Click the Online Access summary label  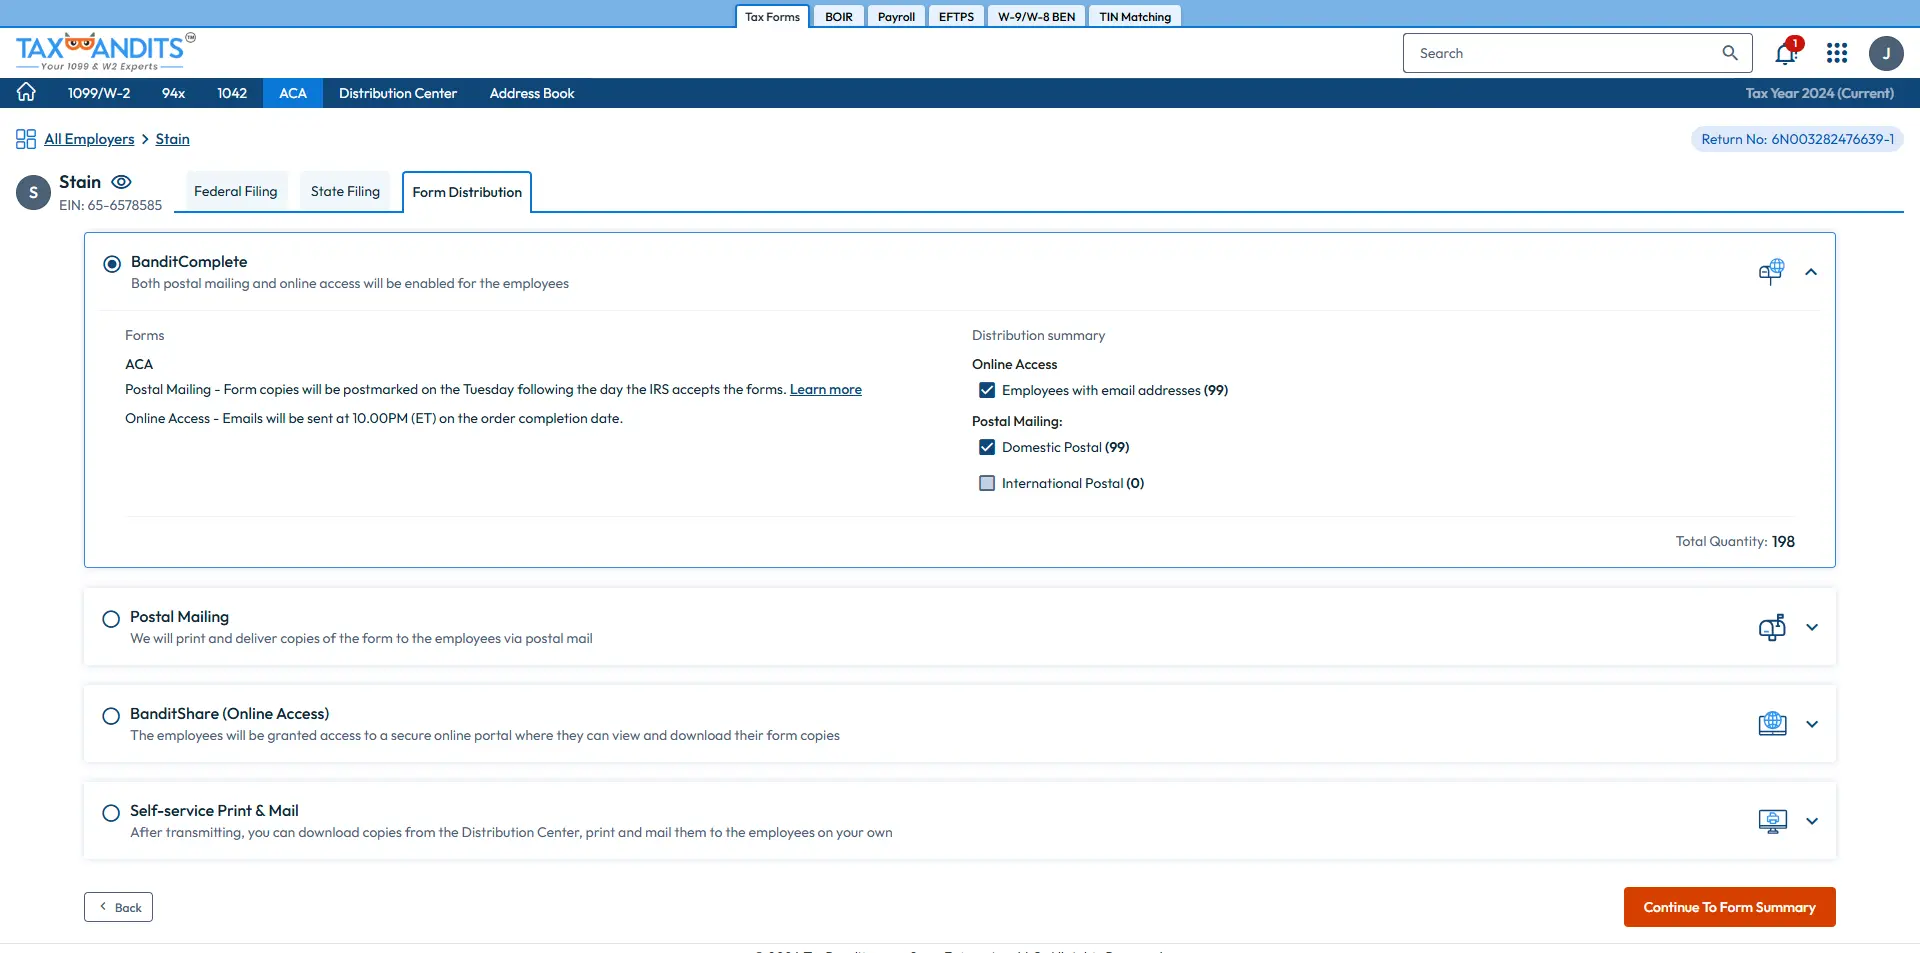coord(1014,364)
